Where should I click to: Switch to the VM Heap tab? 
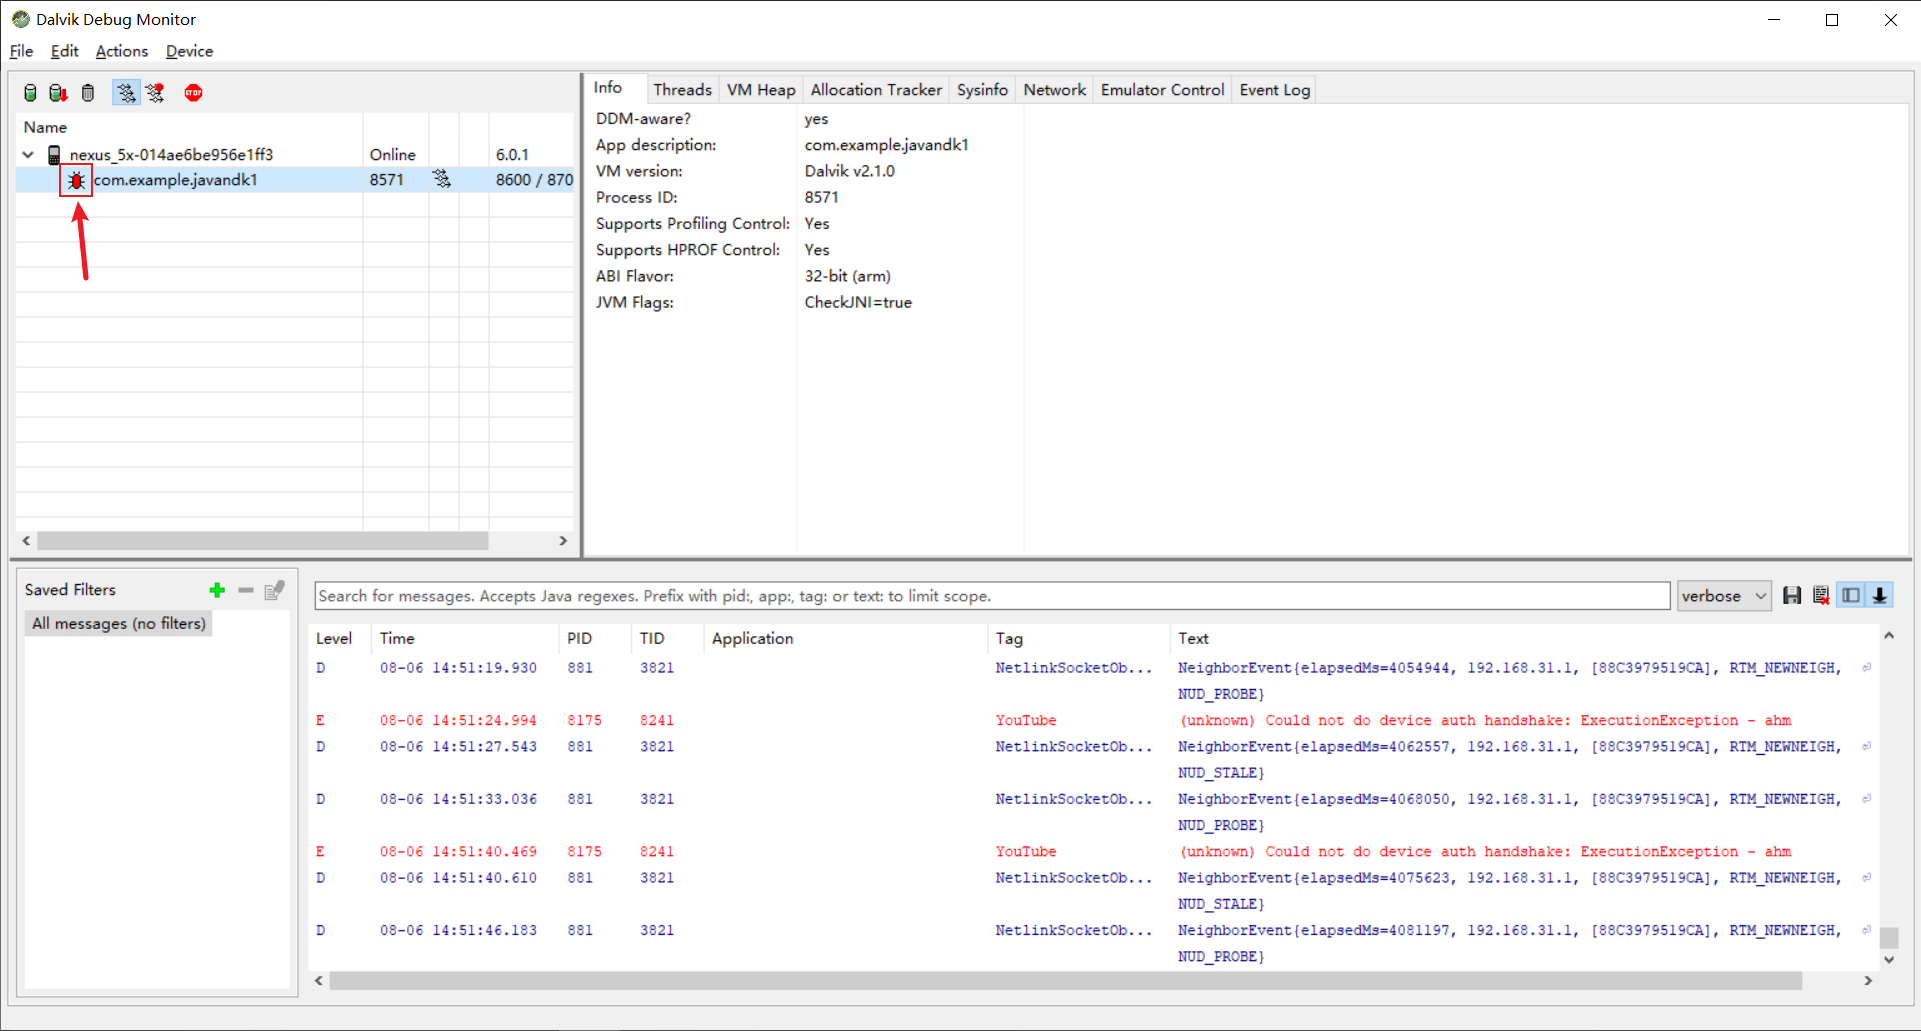pos(761,90)
